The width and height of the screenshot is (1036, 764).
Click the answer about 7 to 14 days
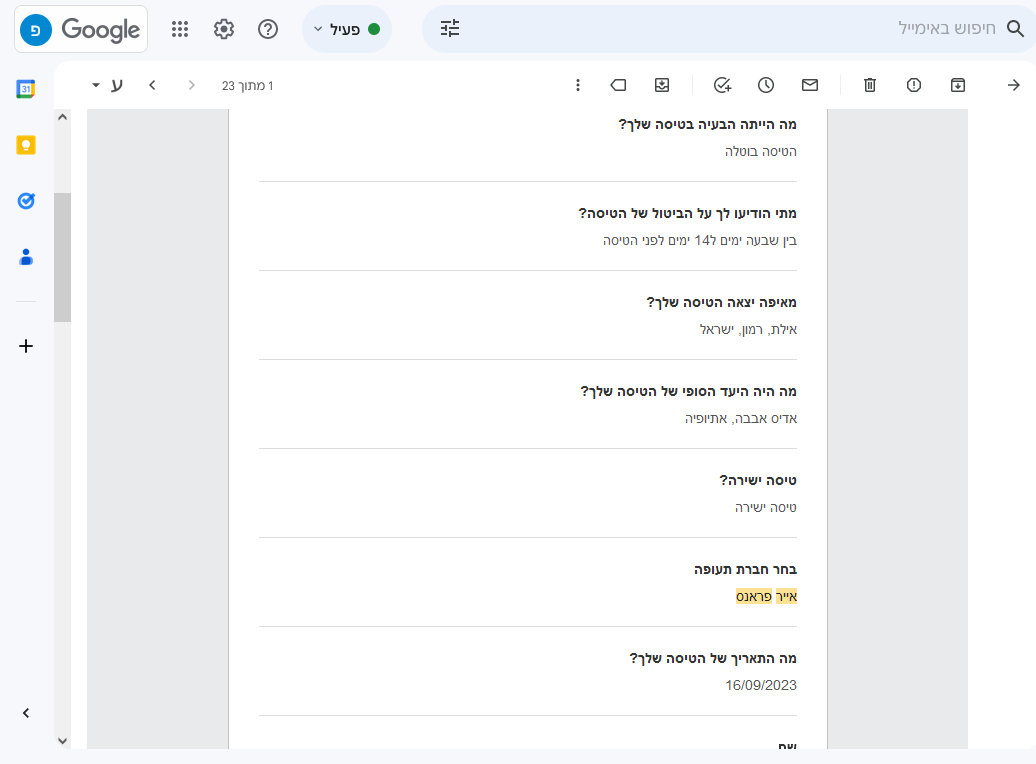click(700, 241)
